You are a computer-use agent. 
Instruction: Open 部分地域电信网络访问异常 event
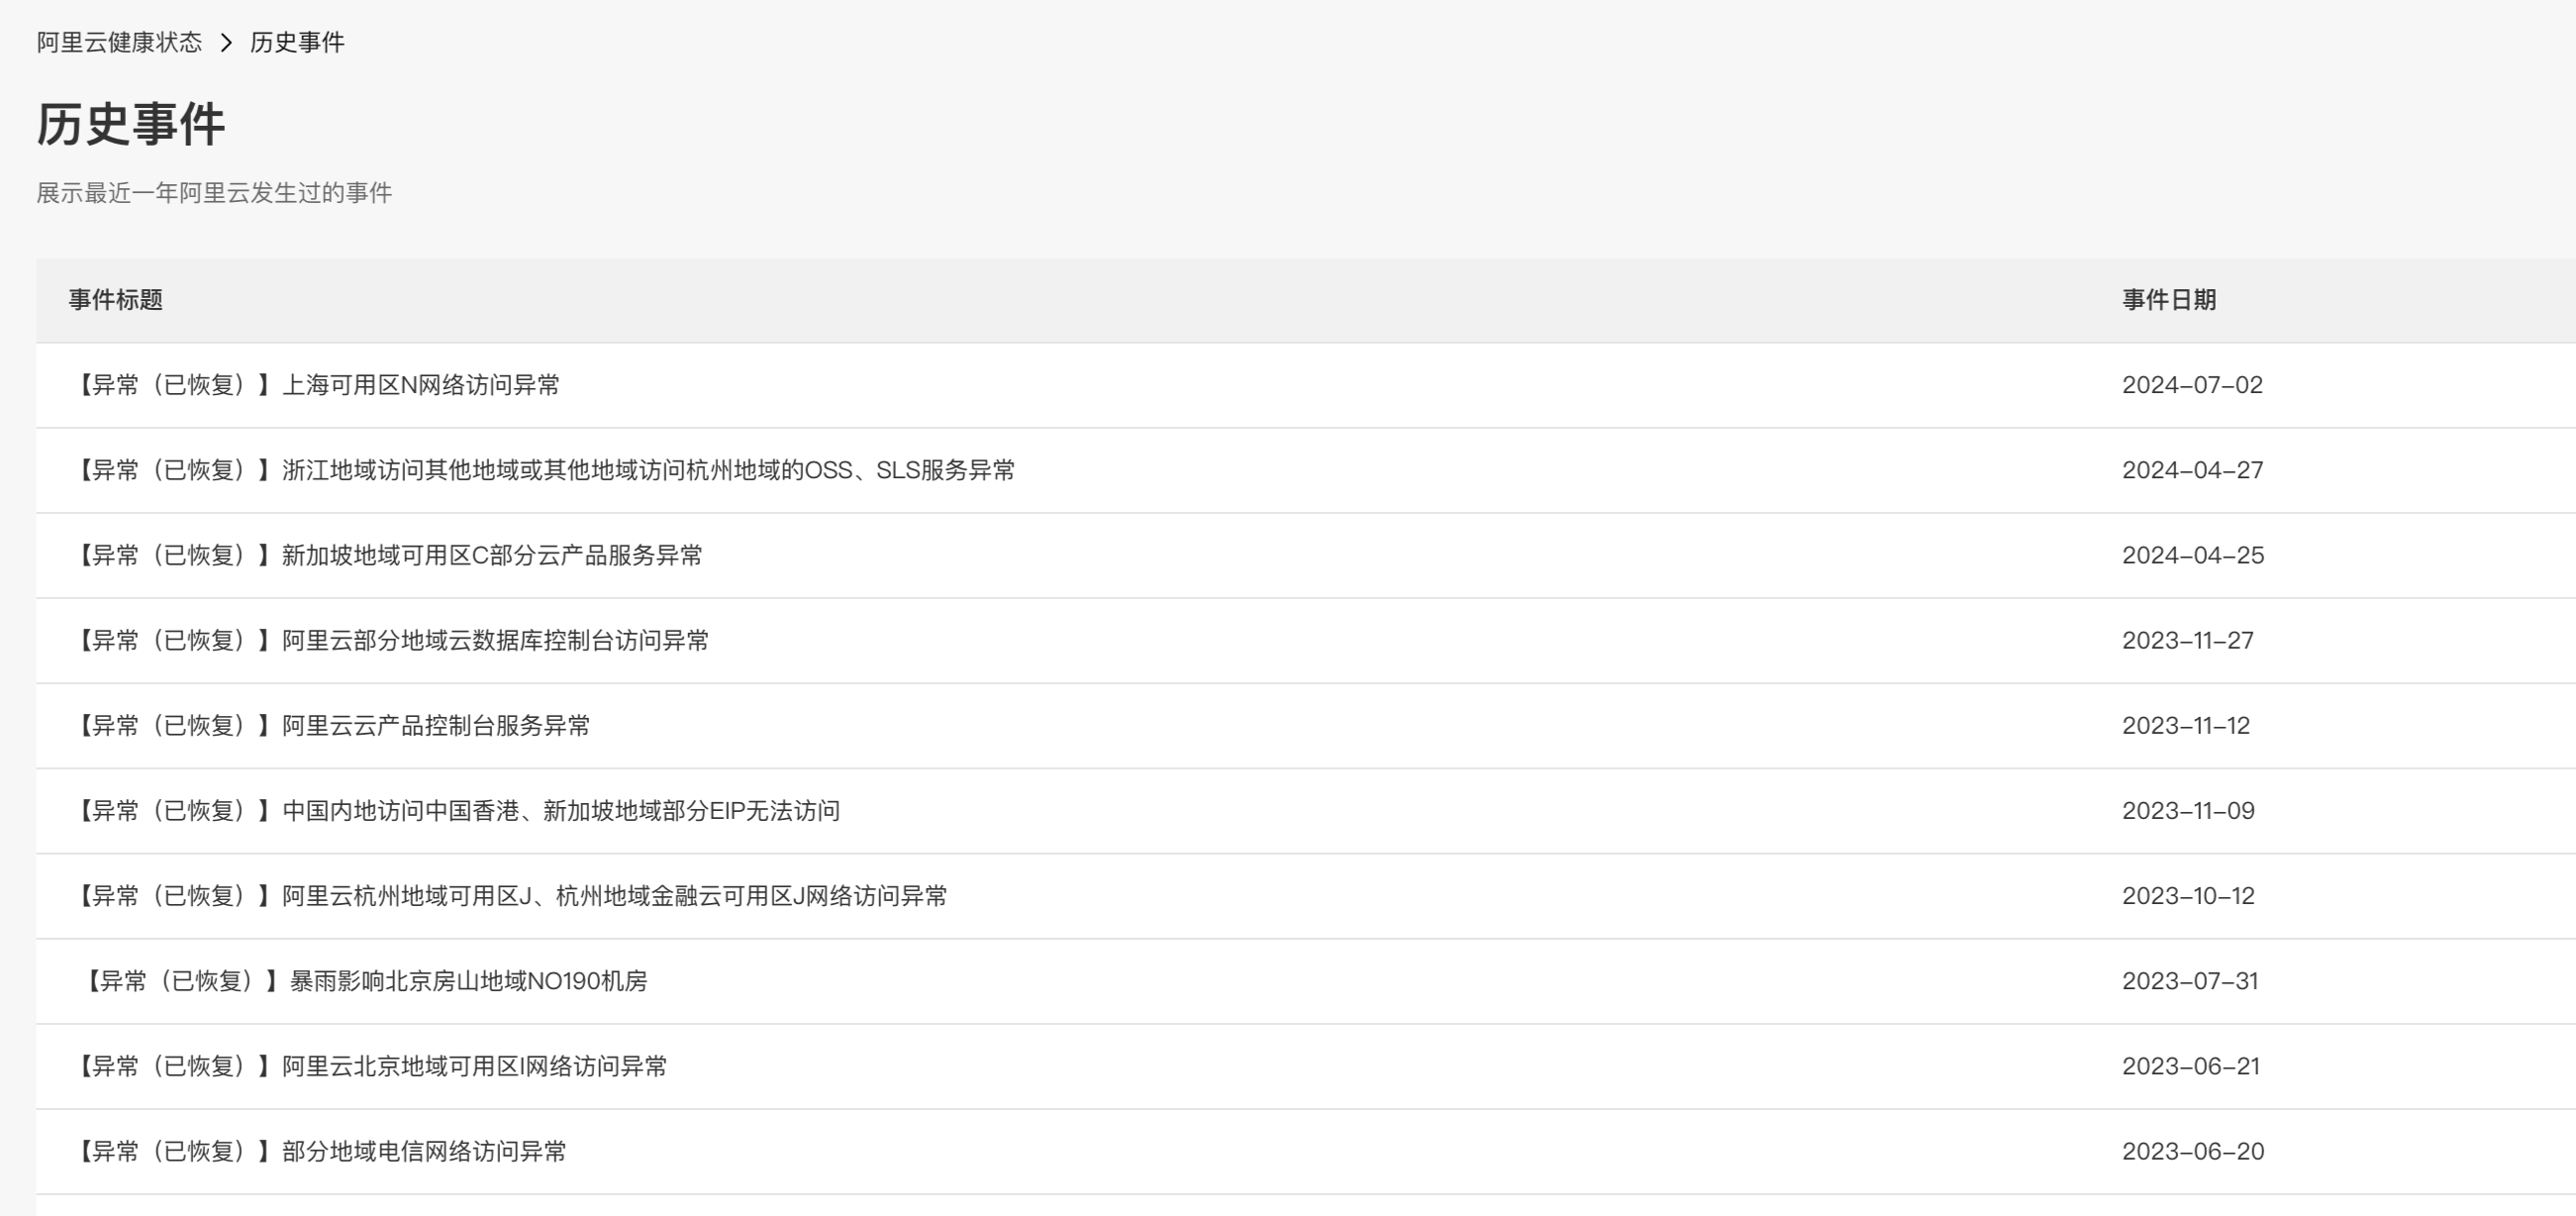[x=320, y=1151]
